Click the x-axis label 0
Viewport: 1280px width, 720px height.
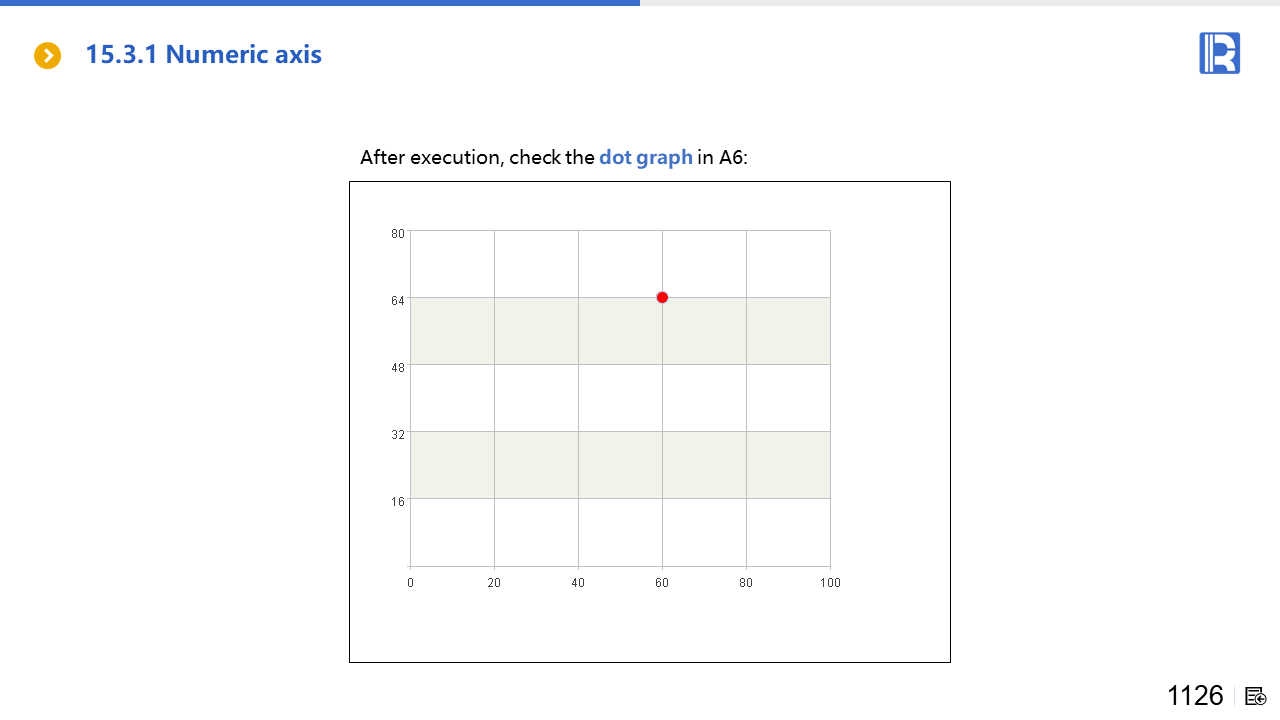[410, 583]
